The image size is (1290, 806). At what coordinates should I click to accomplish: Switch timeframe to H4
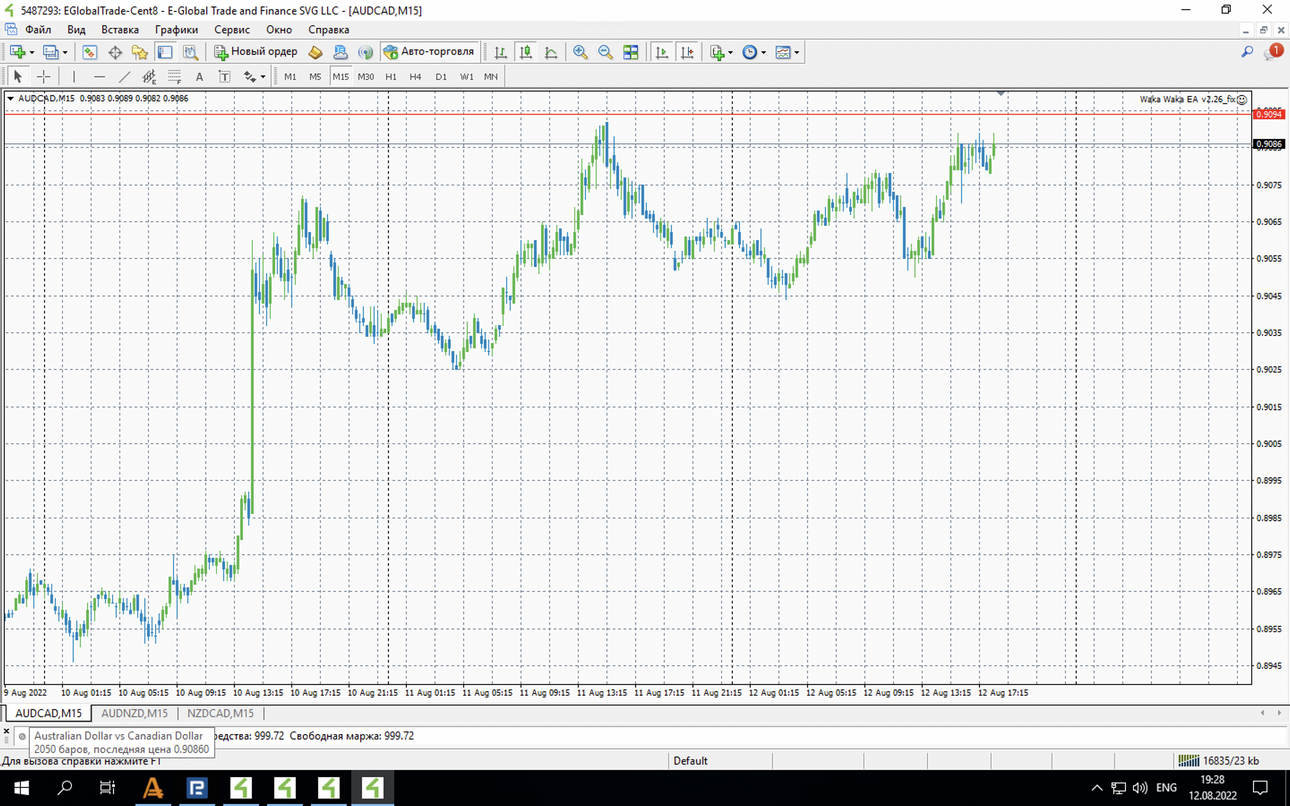tap(416, 76)
